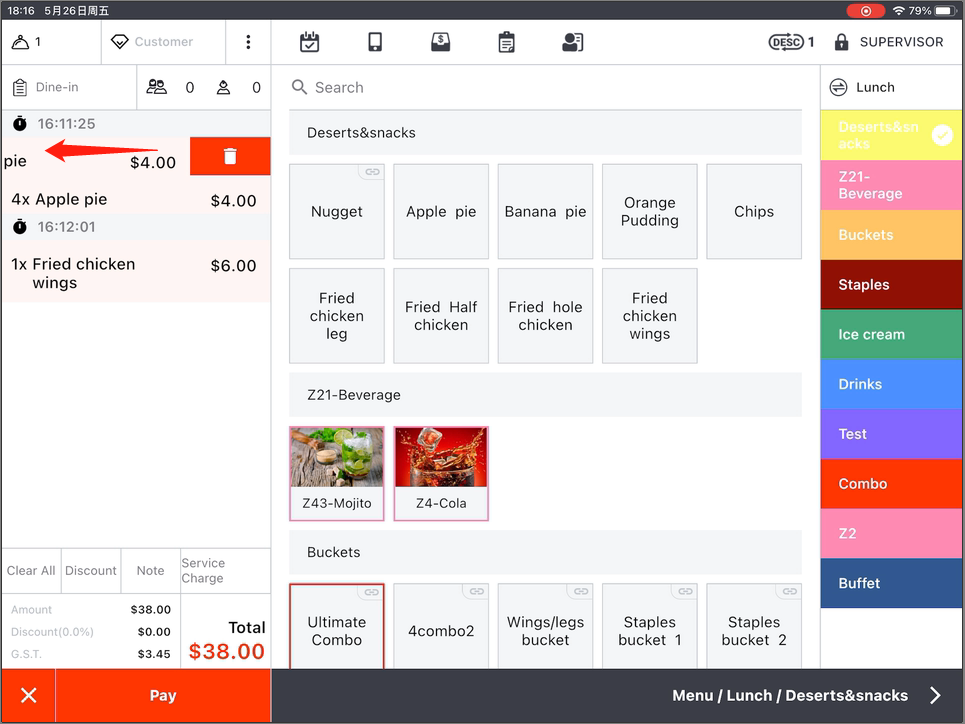
Task: Select the Z4-Cola drink thumbnail
Action: click(441, 473)
